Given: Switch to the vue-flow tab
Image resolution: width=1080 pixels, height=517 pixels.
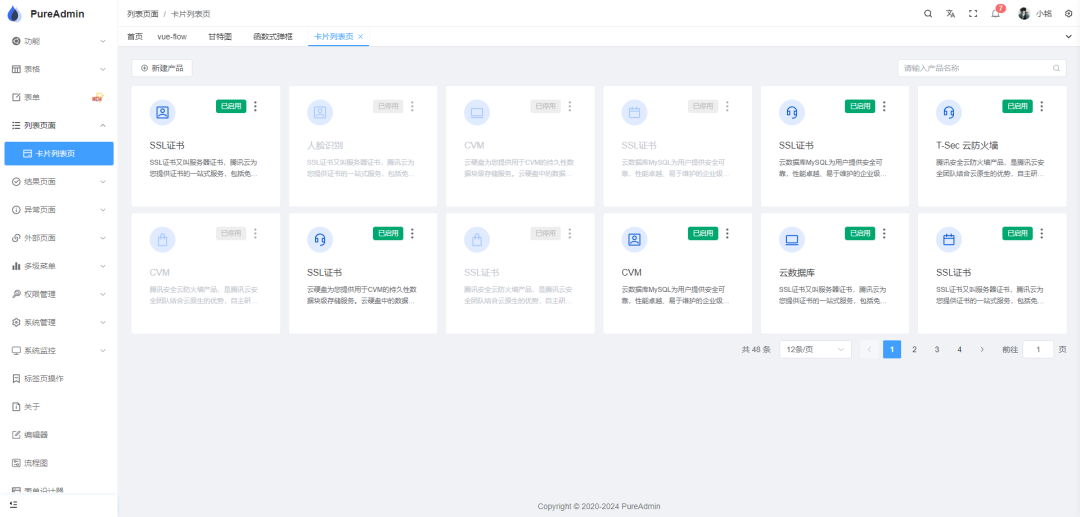Looking at the screenshot, I should tap(172, 37).
